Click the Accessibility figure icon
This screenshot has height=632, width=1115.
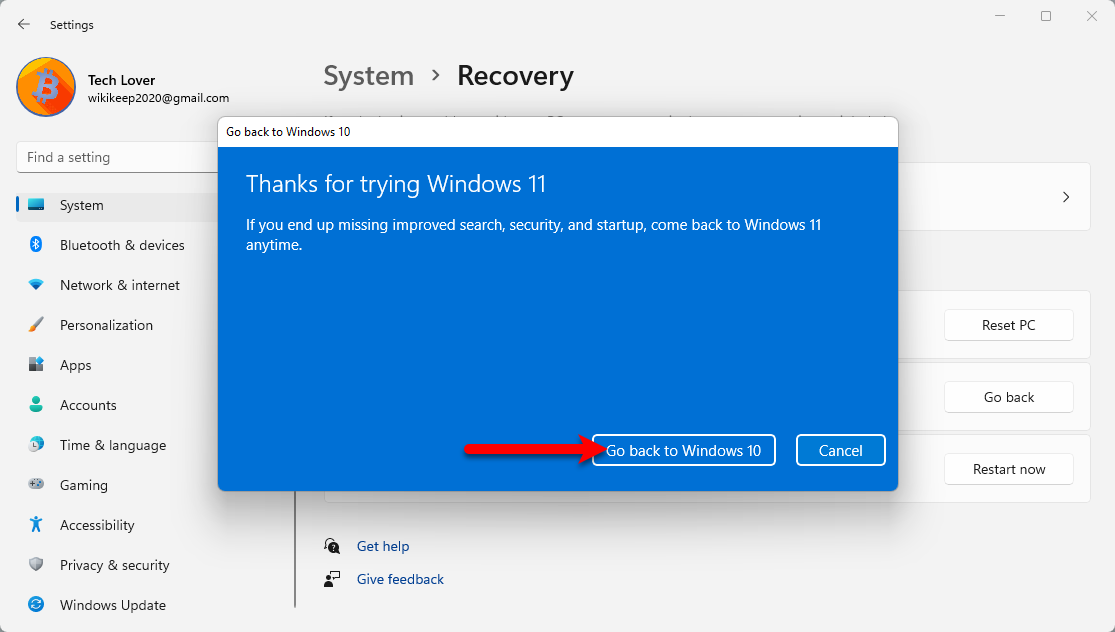[x=36, y=525]
